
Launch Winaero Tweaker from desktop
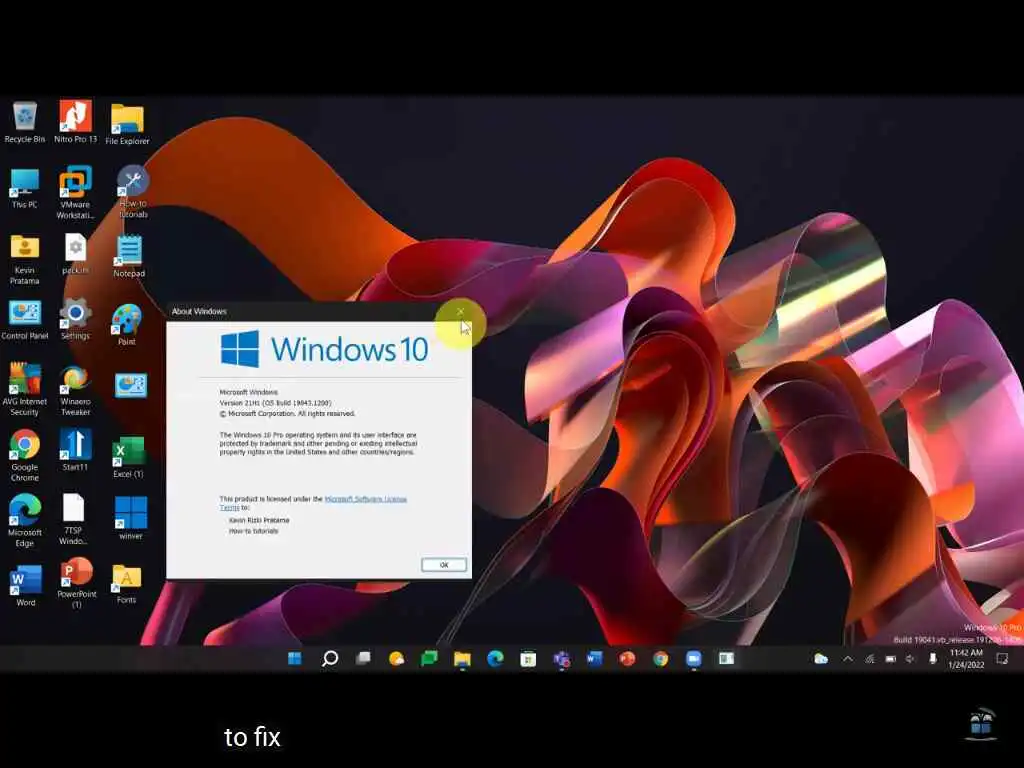click(75, 391)
